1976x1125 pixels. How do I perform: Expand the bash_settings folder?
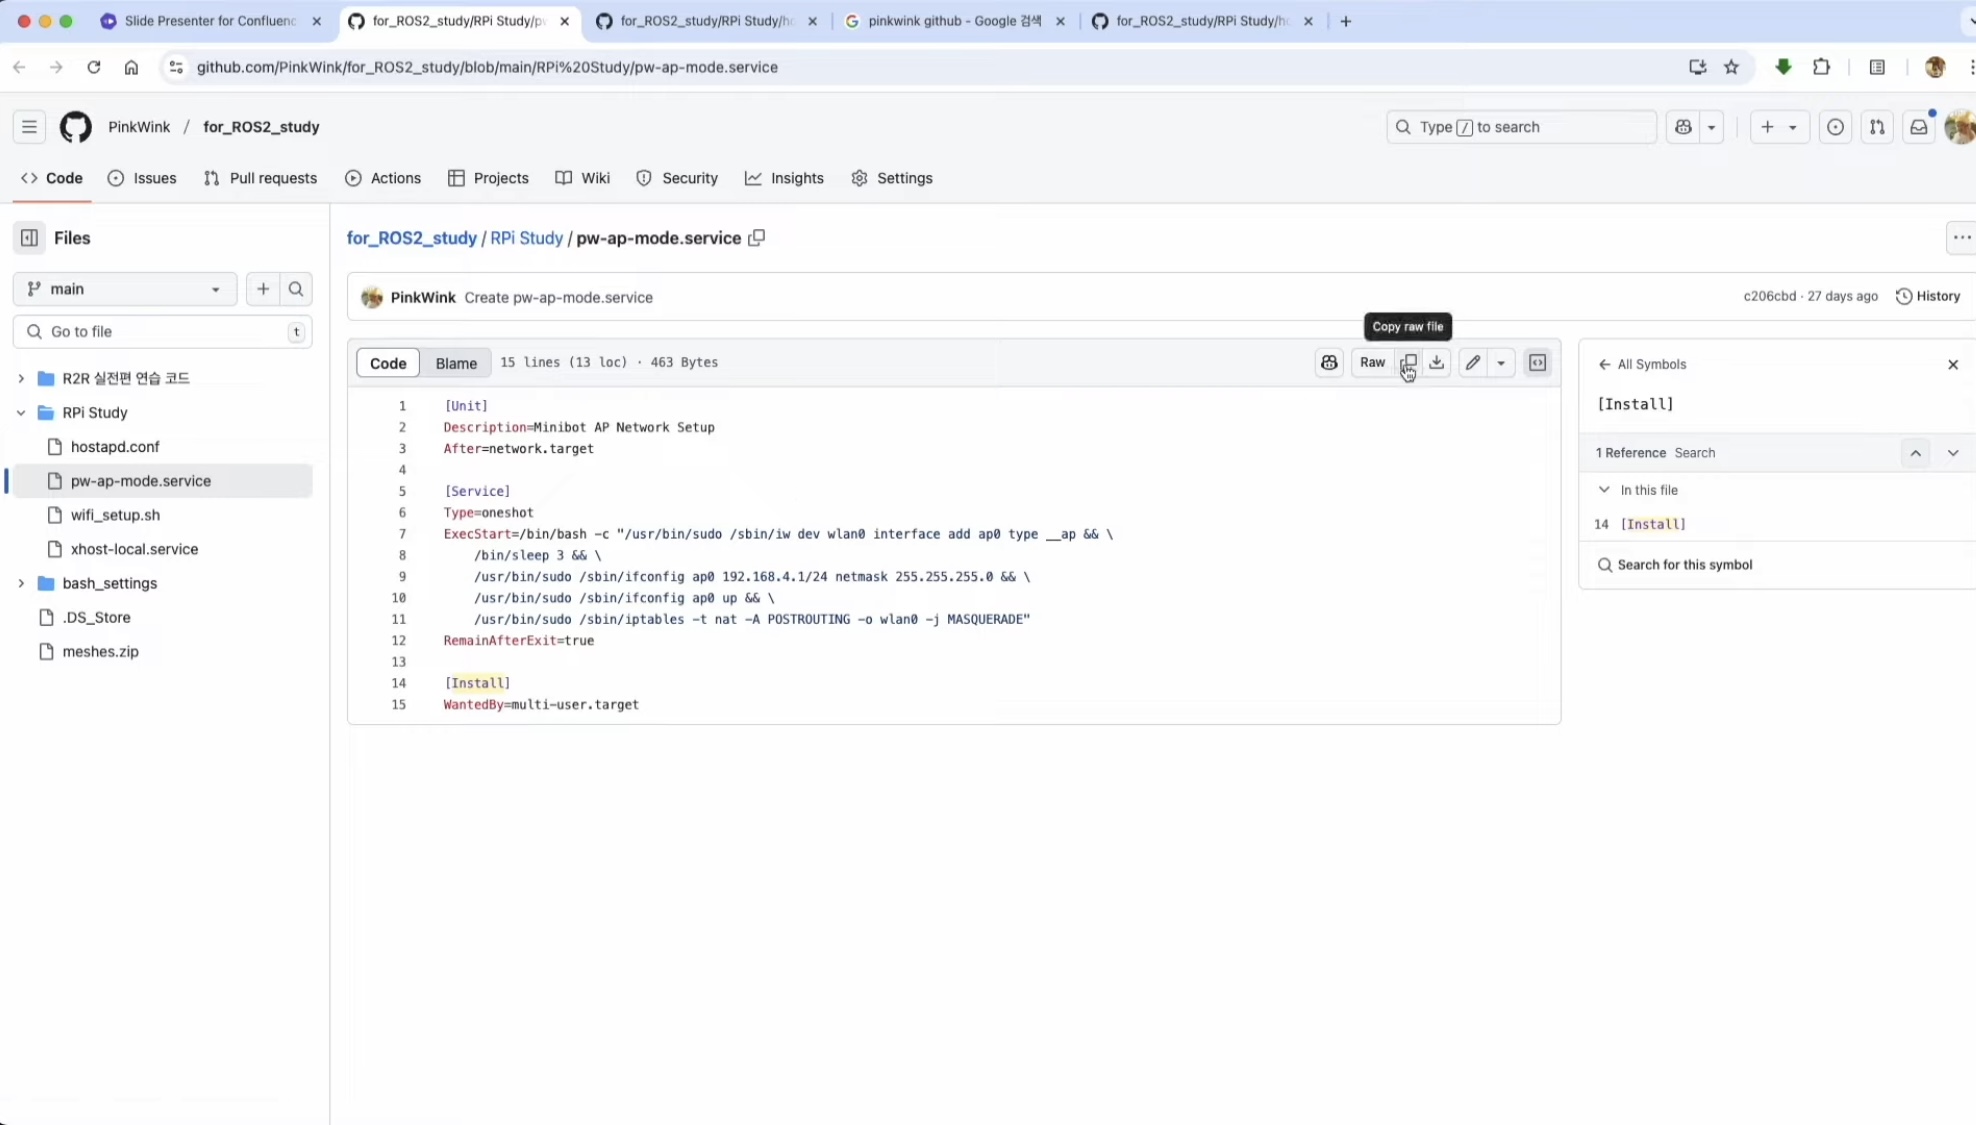tap(21, 583)
